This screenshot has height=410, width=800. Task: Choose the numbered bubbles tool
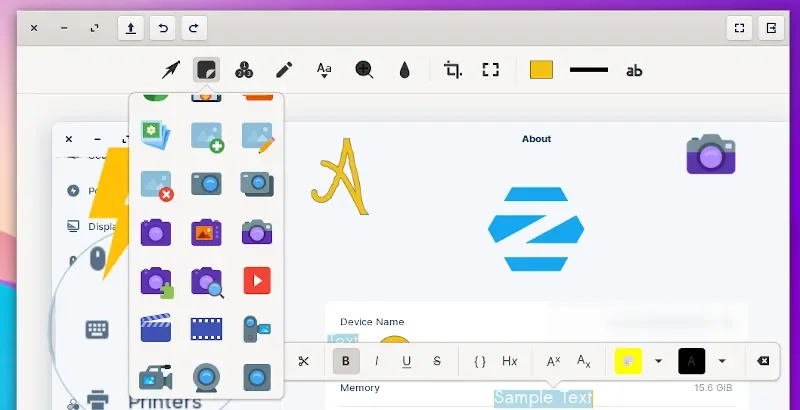coord(244,70)
